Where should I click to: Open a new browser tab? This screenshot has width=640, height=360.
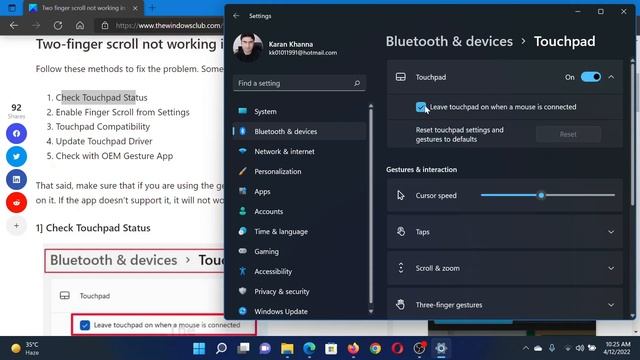tap(152, 8)
